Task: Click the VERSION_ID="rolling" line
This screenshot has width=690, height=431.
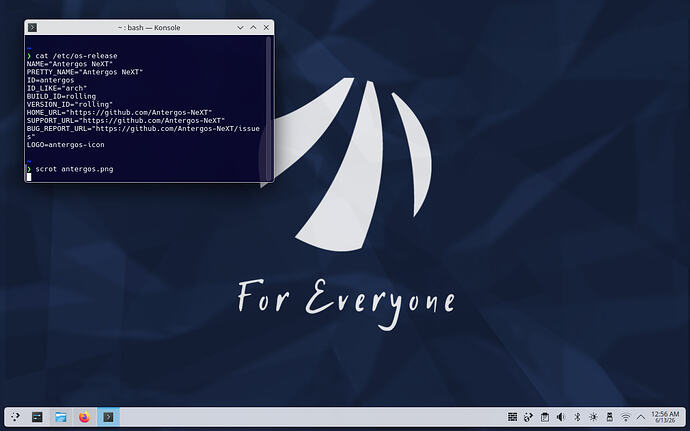Action: (x=70, y=104)
